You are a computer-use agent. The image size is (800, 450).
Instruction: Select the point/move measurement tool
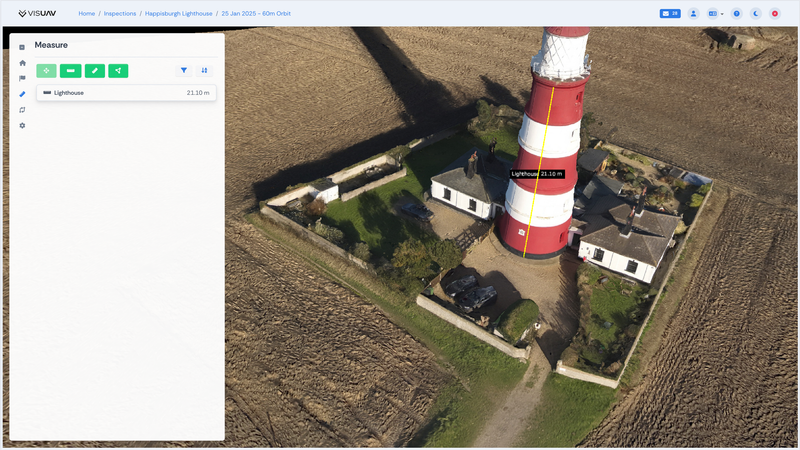(46, 70)
